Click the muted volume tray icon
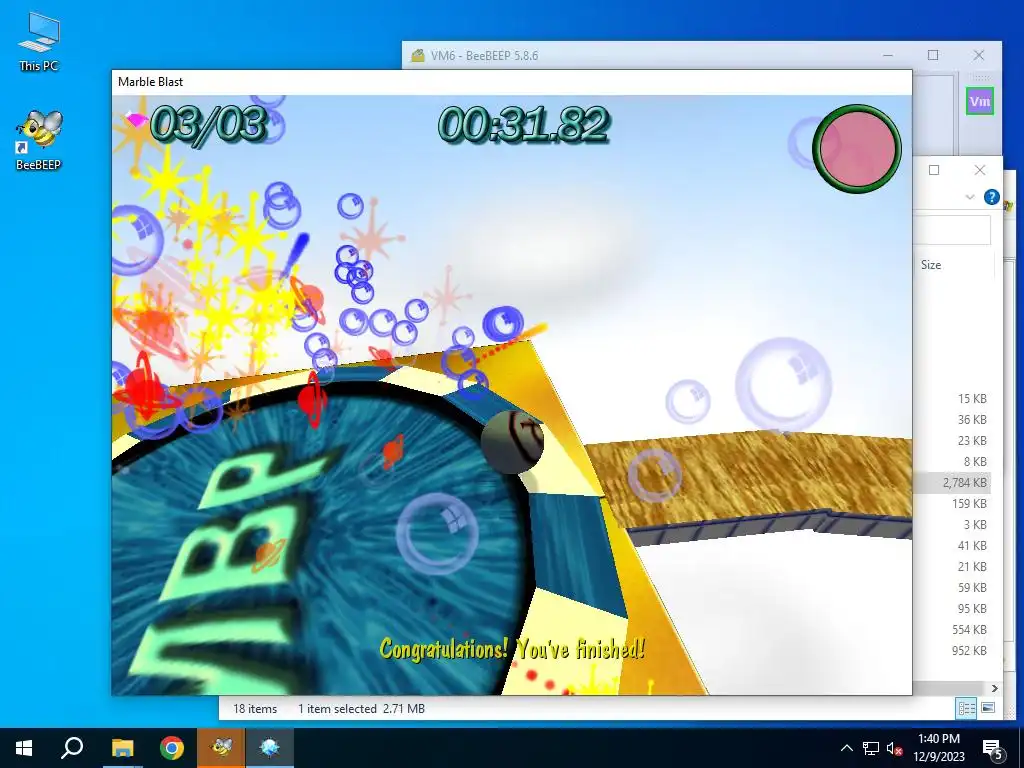This screenshot has height=768, width=1024. click(894, 748)
